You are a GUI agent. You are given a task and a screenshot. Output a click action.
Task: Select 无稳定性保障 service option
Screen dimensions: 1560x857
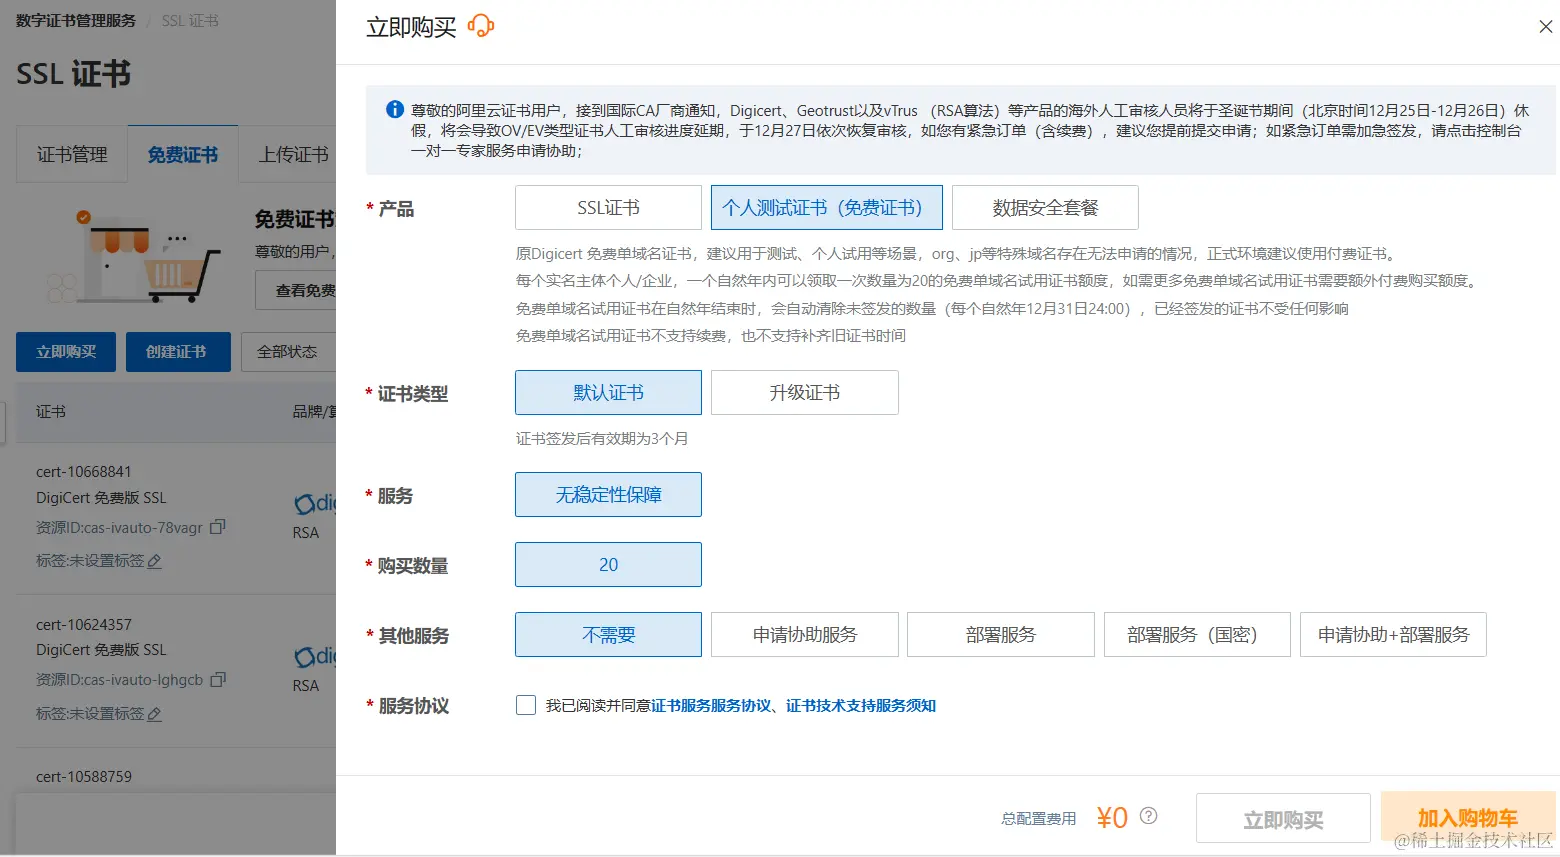[x=608, y=495]
